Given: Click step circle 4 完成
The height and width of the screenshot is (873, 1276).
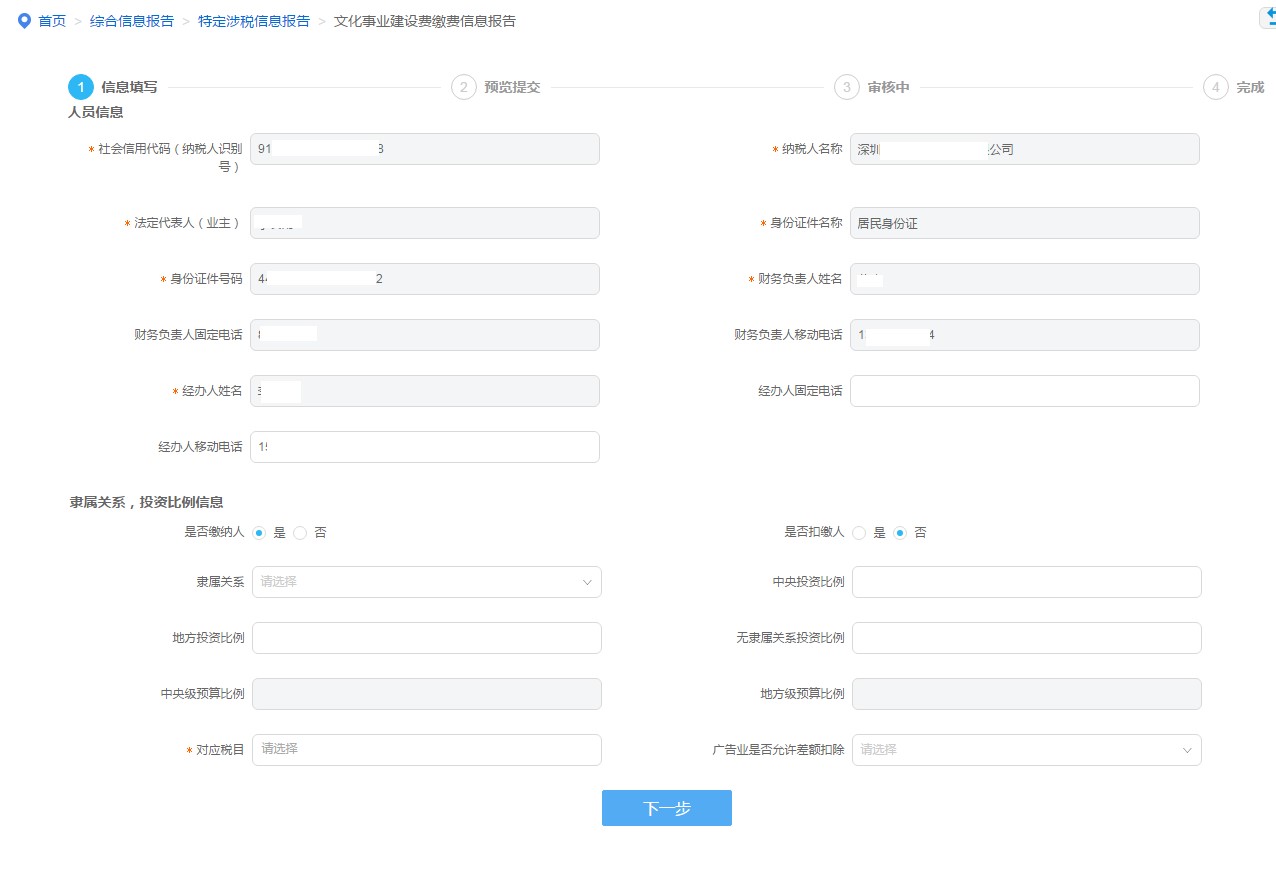Looking at the screenshot, I should pyautogui.click(x=1215, y=87).
